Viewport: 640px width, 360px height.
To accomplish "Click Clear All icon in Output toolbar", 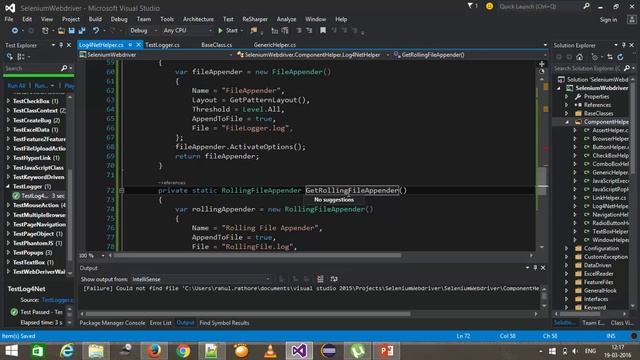I will coord(320,279).
